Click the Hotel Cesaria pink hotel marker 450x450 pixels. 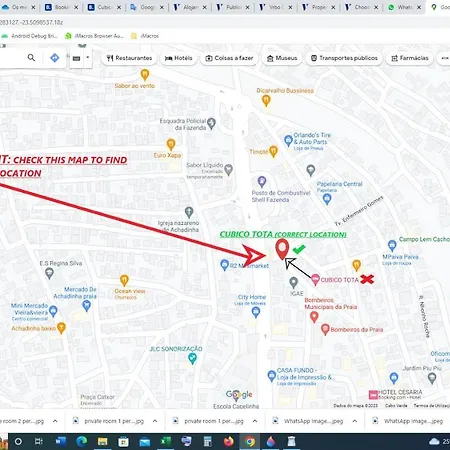373,395
